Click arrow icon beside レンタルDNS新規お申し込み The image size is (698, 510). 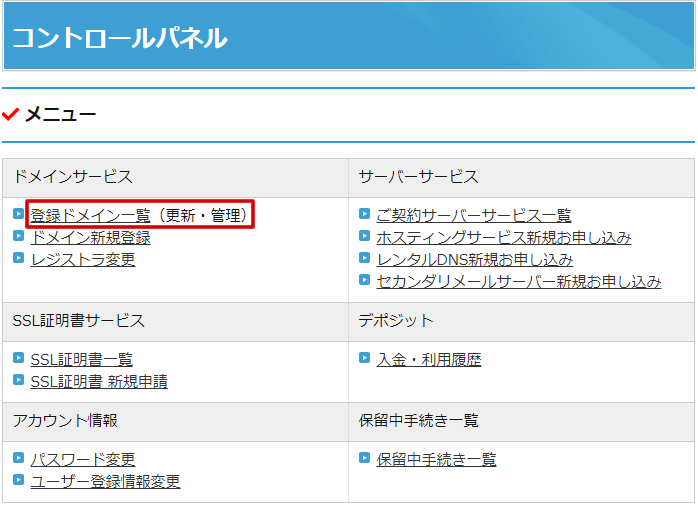click(x=364, y=257)
